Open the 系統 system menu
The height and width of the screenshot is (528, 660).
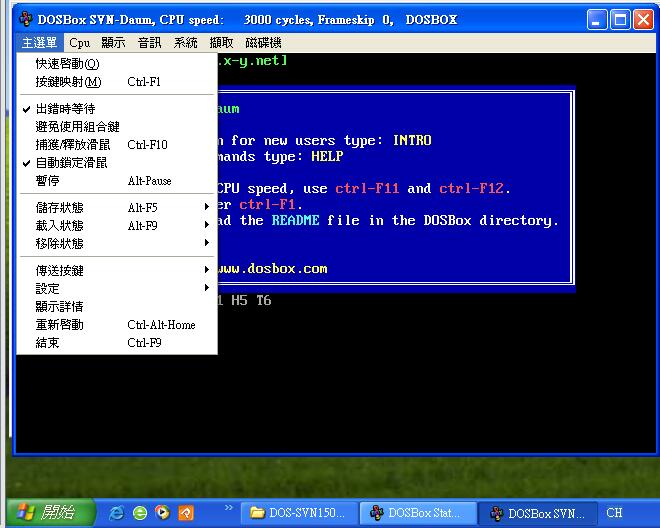(185, 43)
